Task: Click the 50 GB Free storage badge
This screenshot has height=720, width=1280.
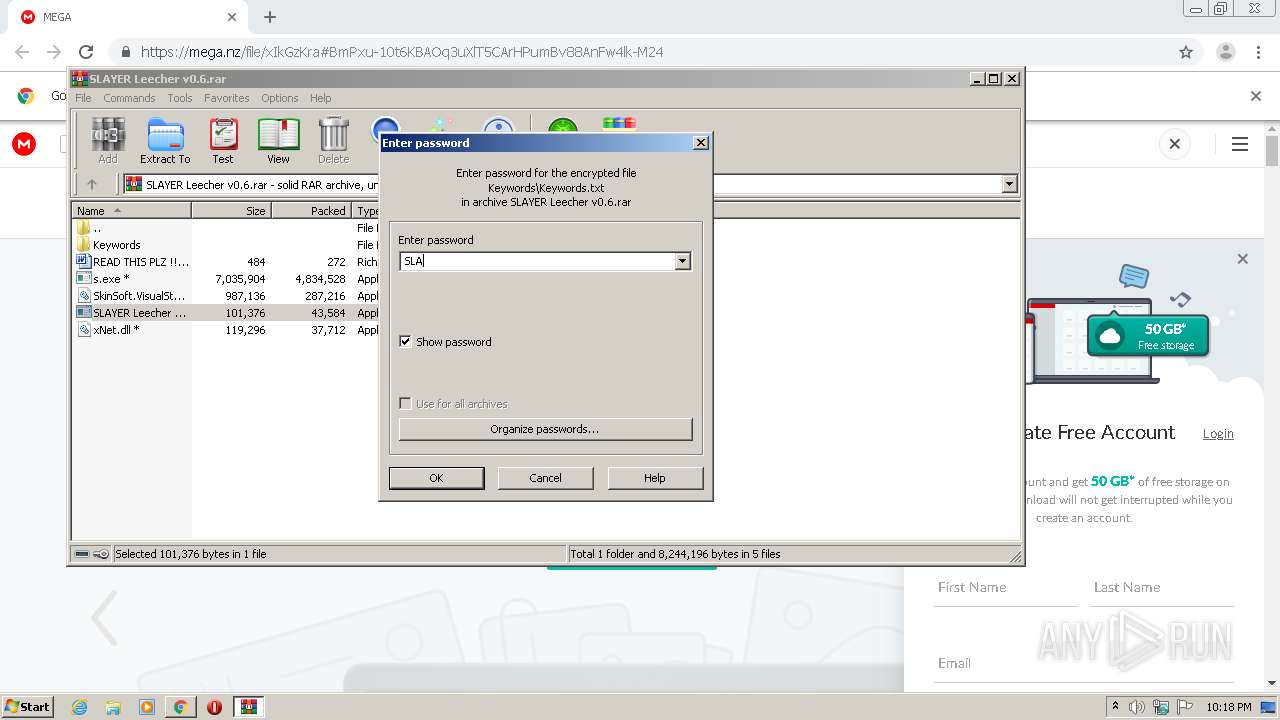Action: pyautogui.click(x=1147, y=336)
